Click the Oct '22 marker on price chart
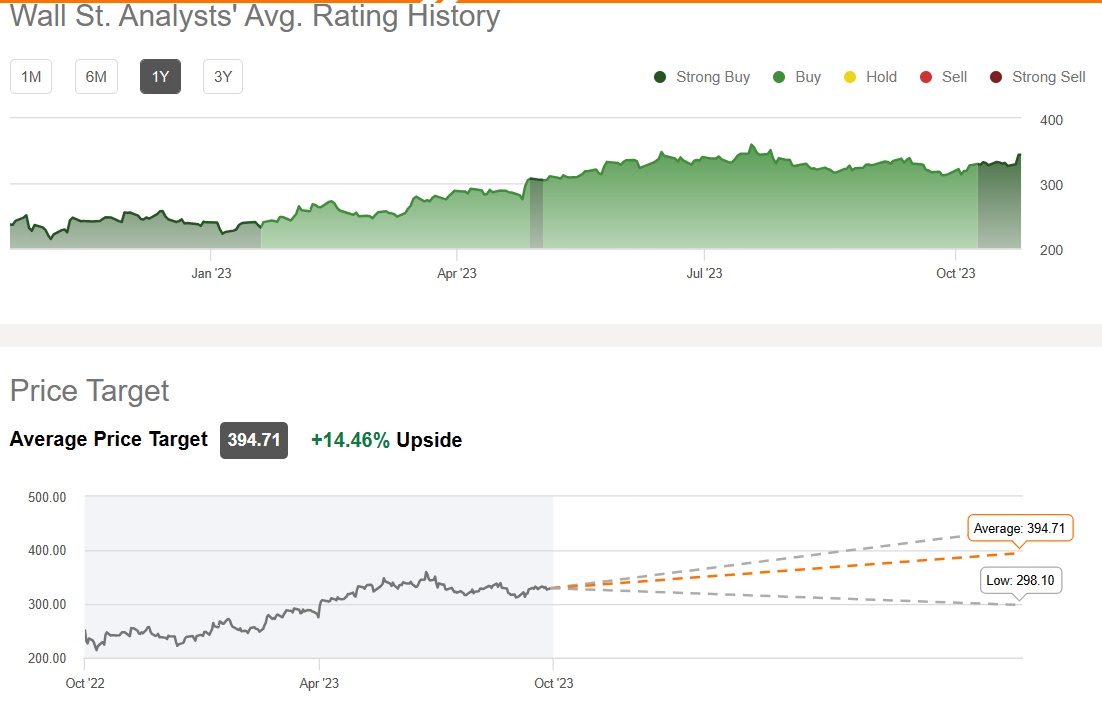Viewport: 1102px width, 713px height. pos(85,684)
